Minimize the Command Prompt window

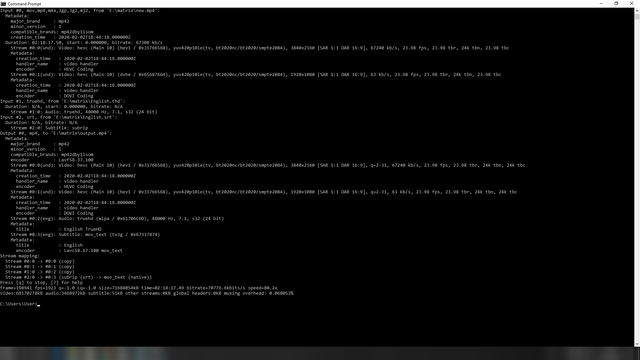[x=601, y=3]
